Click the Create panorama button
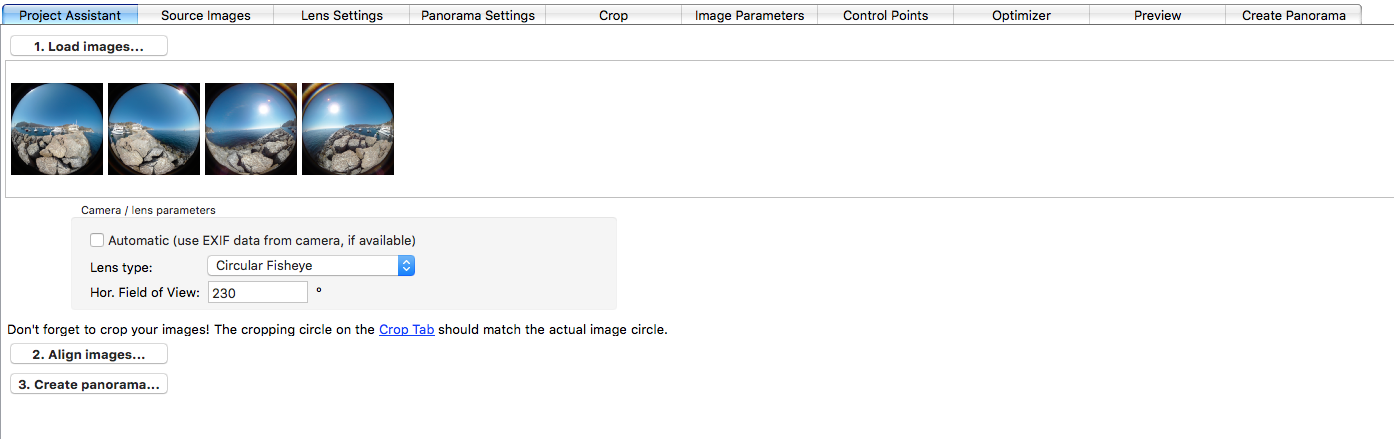The width and height of the screenshot is (1394, 439). click(89, 384)
